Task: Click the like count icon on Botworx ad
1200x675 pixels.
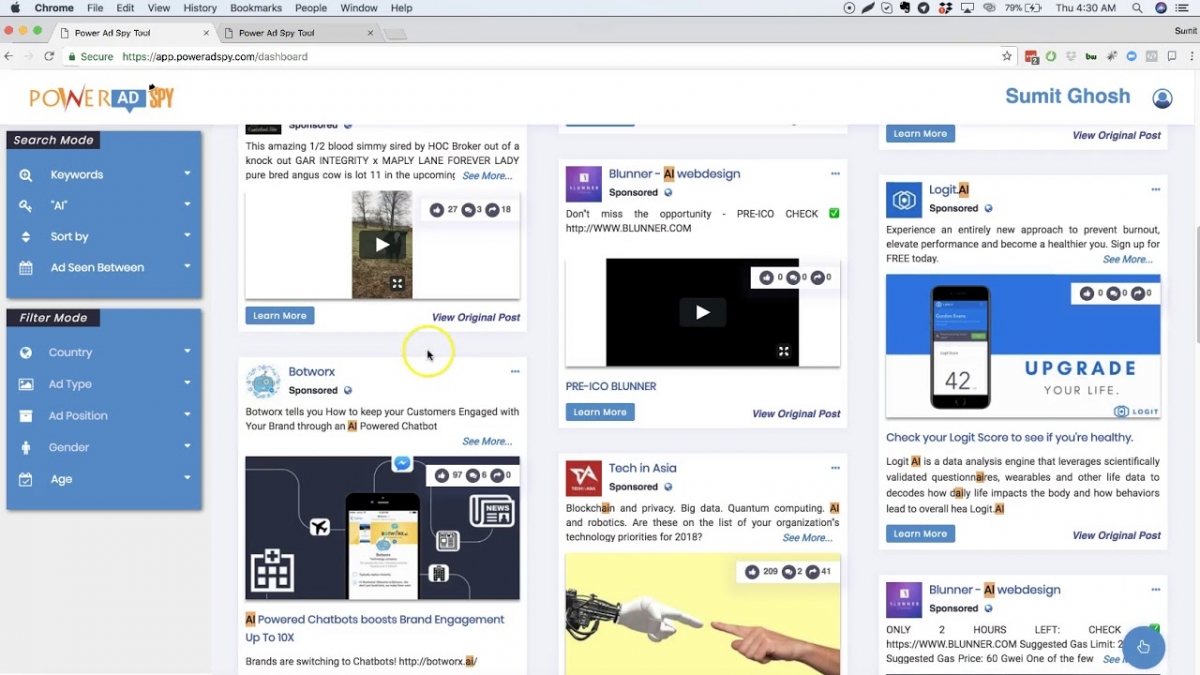Action: [437, 476]
